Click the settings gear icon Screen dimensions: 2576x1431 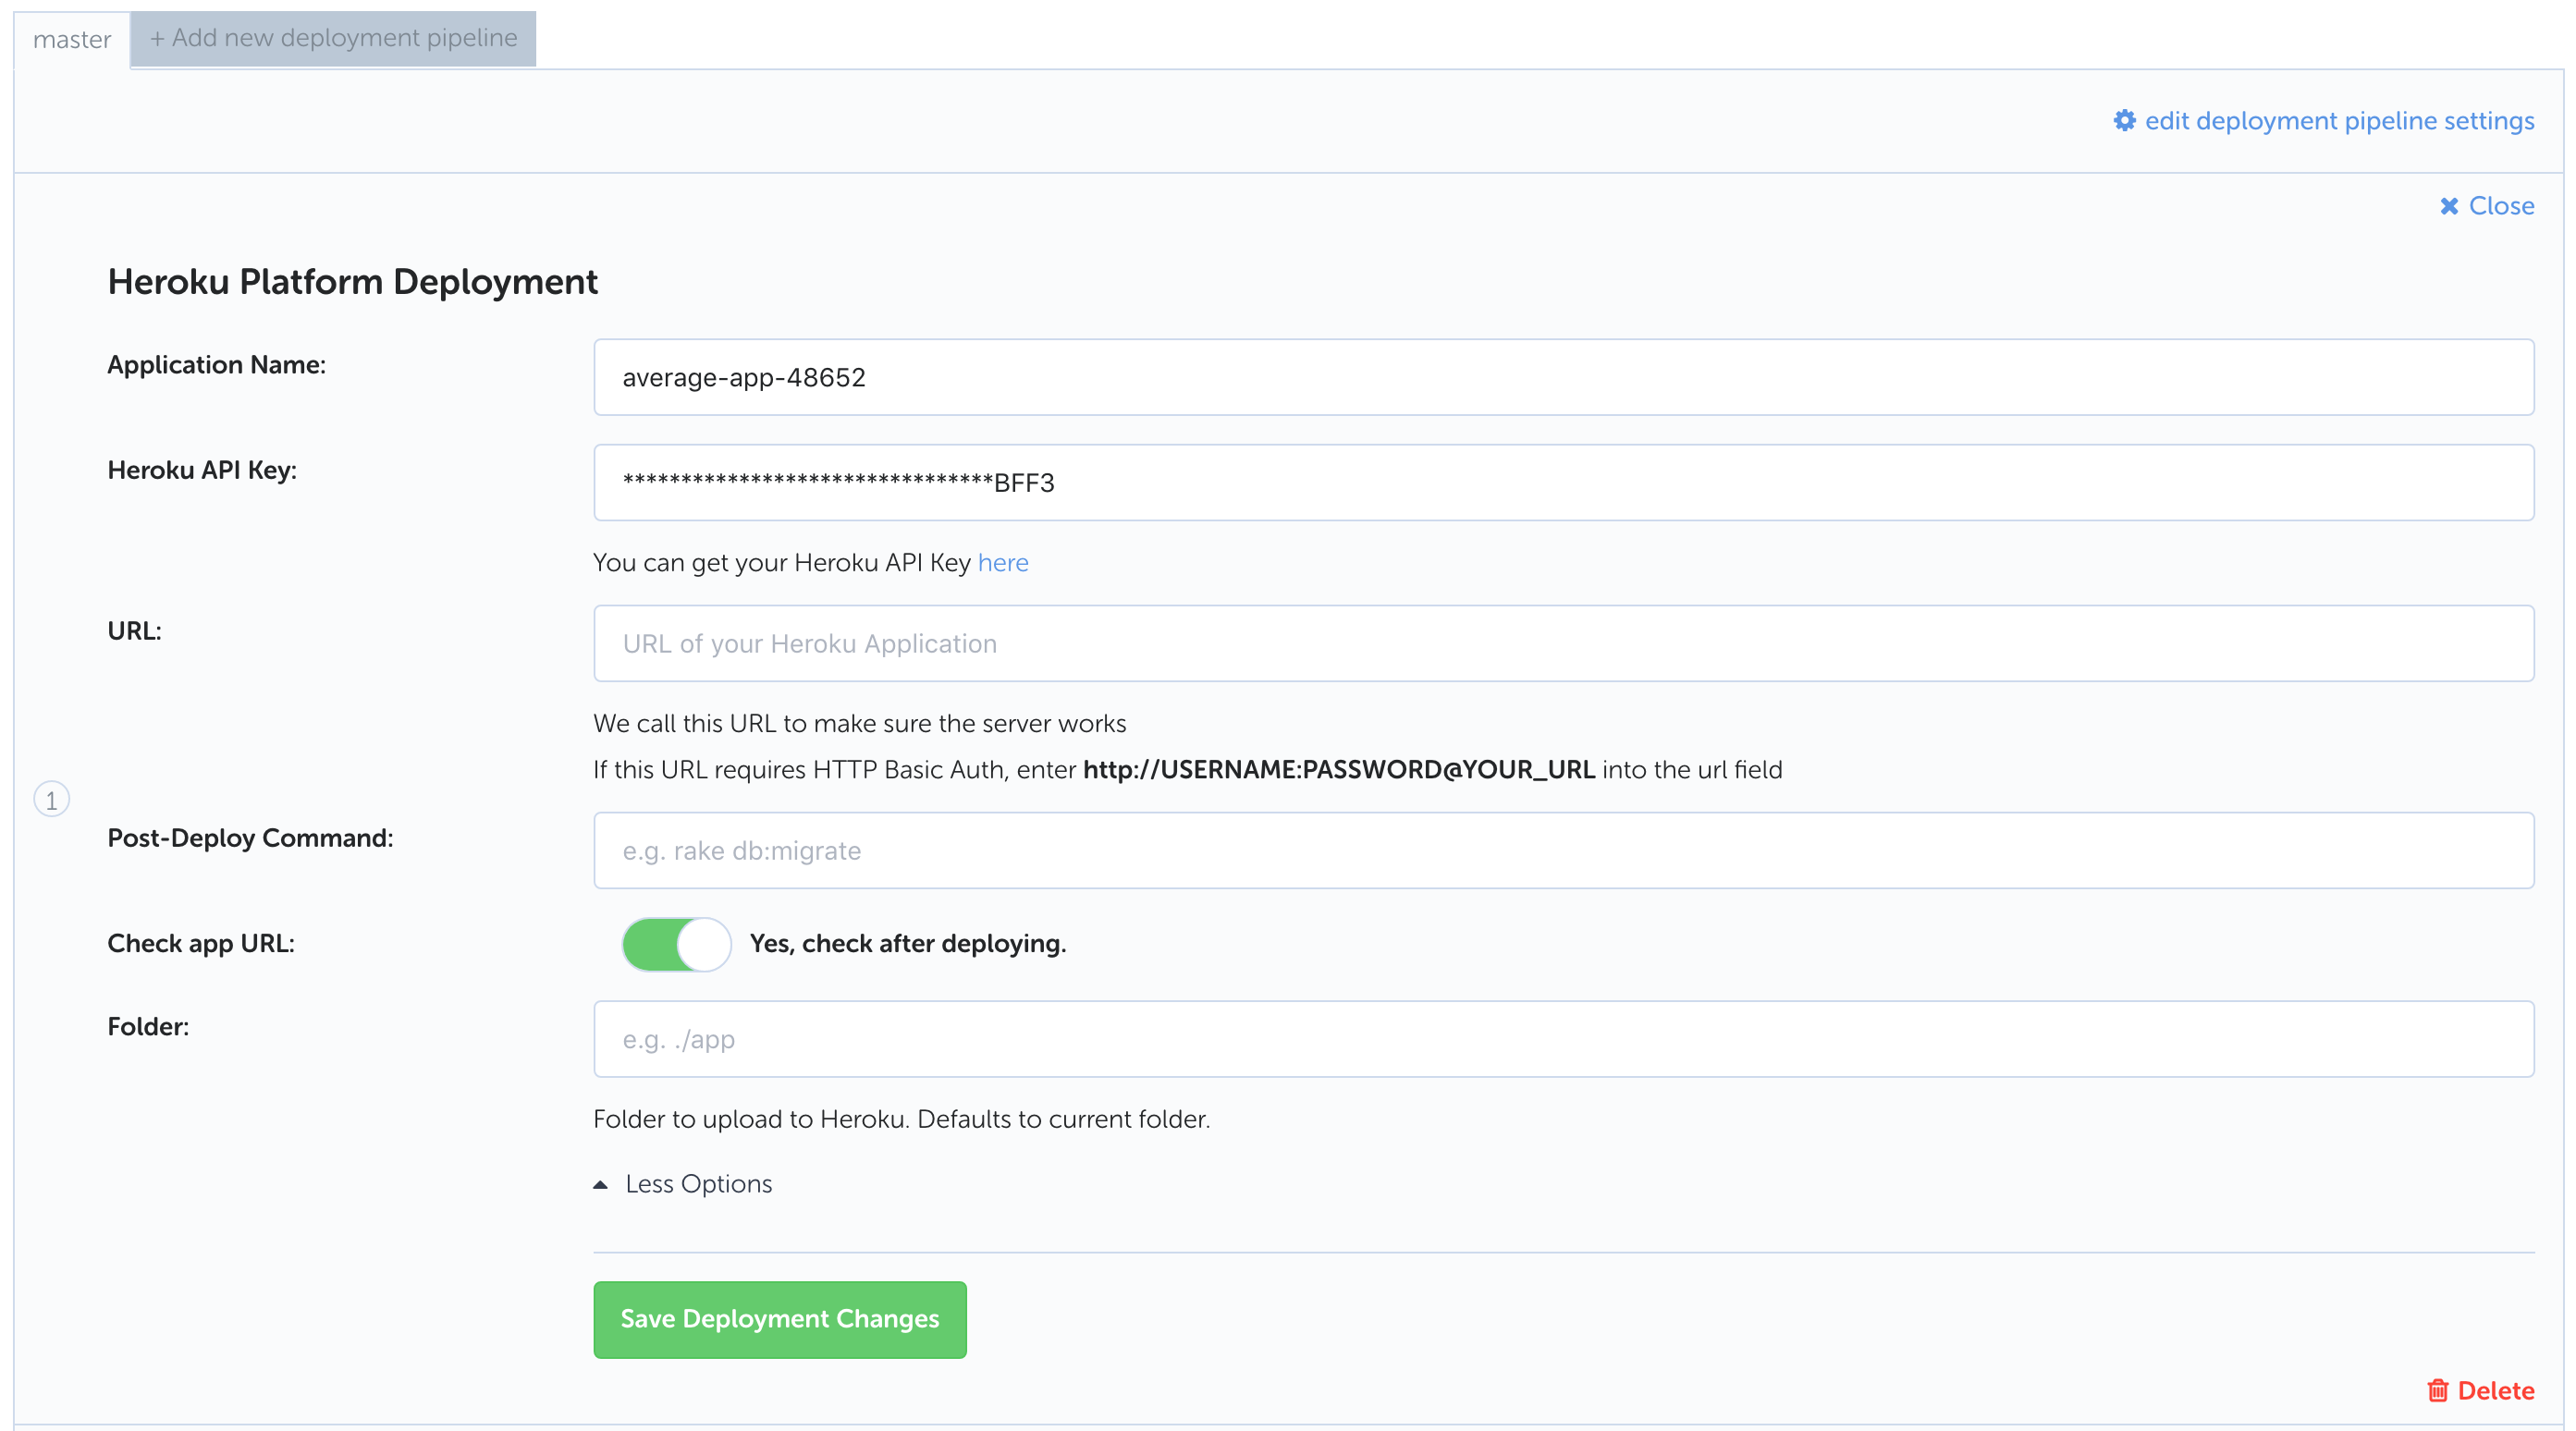click(2124, 120)
